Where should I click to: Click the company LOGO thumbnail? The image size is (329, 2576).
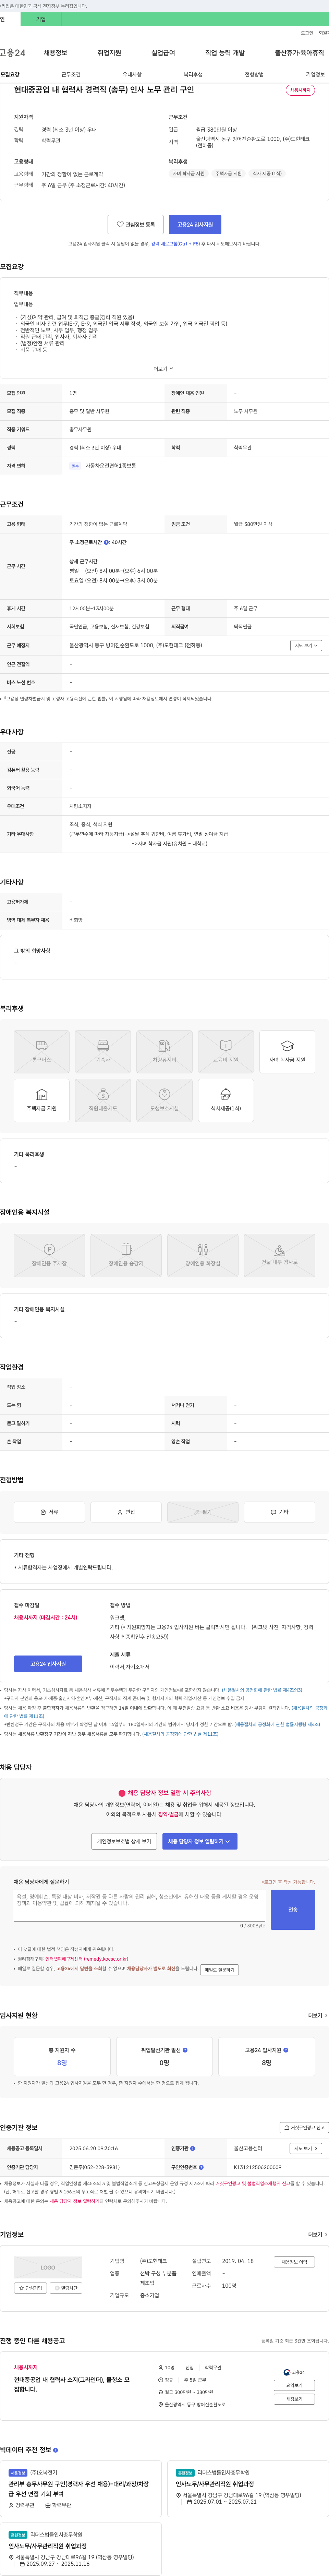click(x=48, y=2267)
